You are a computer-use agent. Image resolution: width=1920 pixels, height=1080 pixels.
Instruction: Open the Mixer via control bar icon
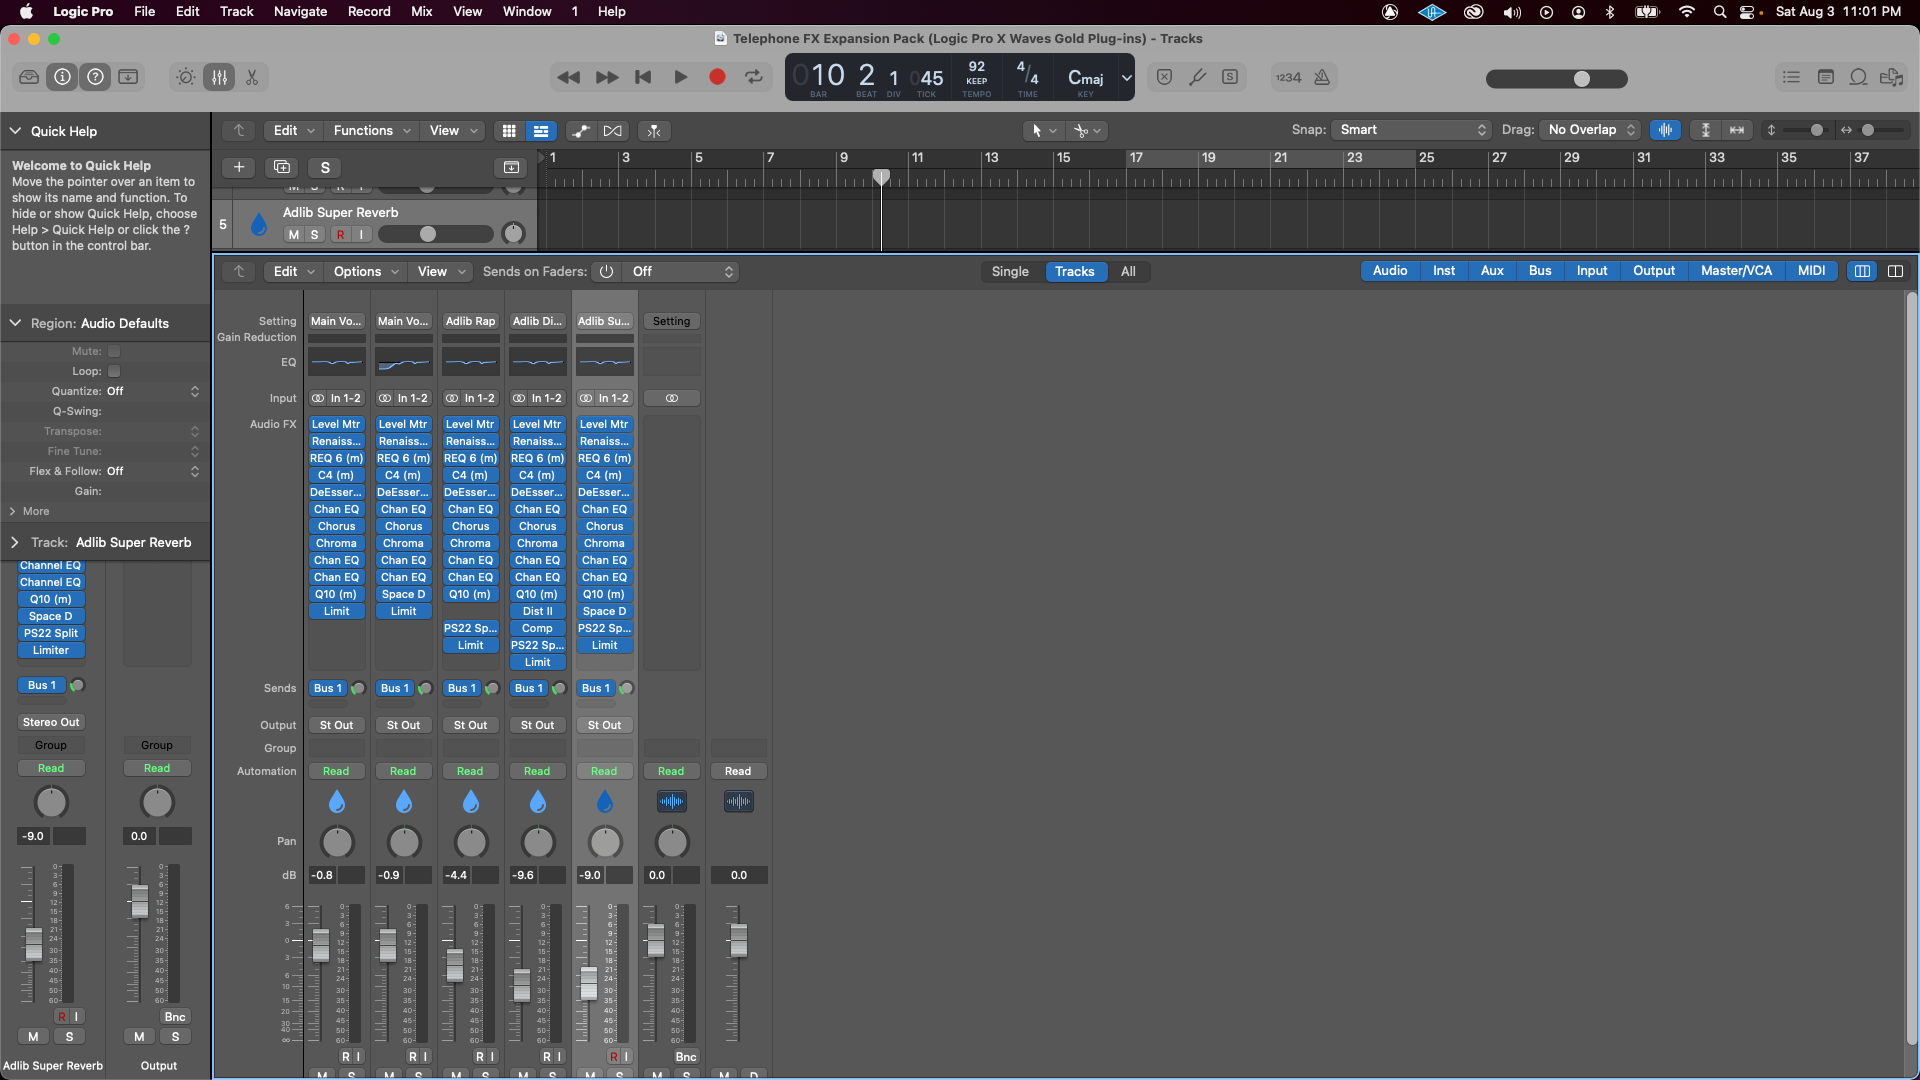219,77
